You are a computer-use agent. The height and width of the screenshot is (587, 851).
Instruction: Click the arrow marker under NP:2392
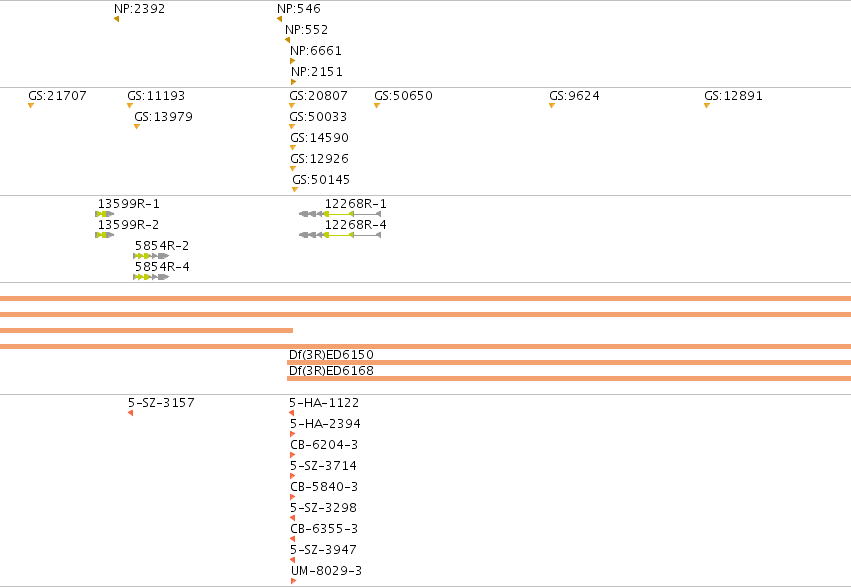coord(116,19)
